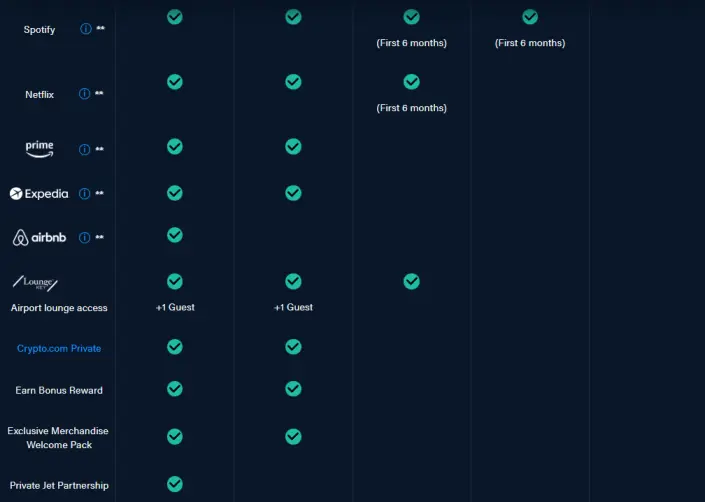
Task: Click the Welcome Pack checkmark in the first column
Action: tap(175, 436)
